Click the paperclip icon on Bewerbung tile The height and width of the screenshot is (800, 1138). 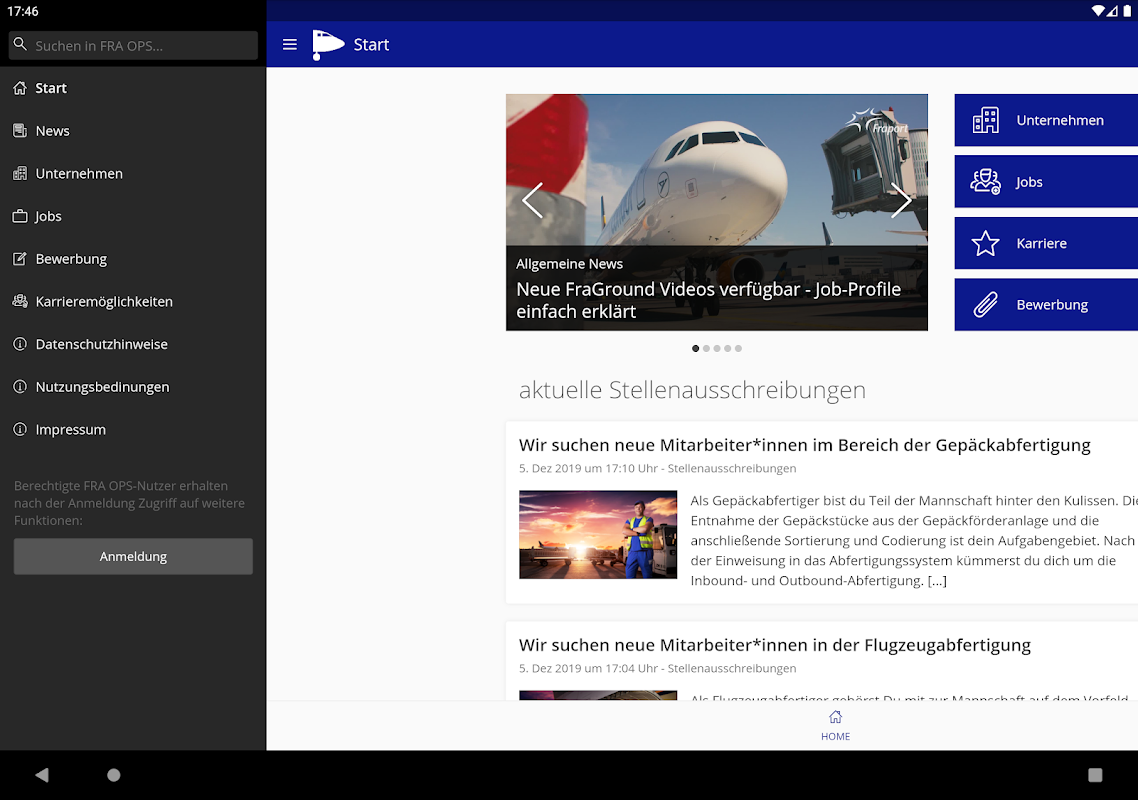[986, 305]
